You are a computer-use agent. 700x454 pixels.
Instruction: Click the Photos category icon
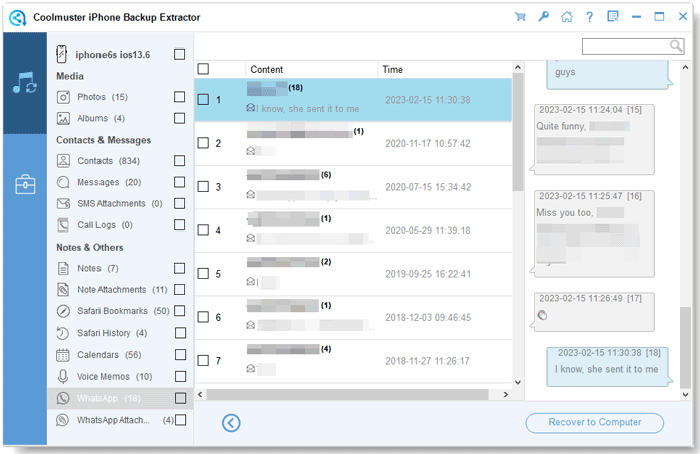(63, 97)
